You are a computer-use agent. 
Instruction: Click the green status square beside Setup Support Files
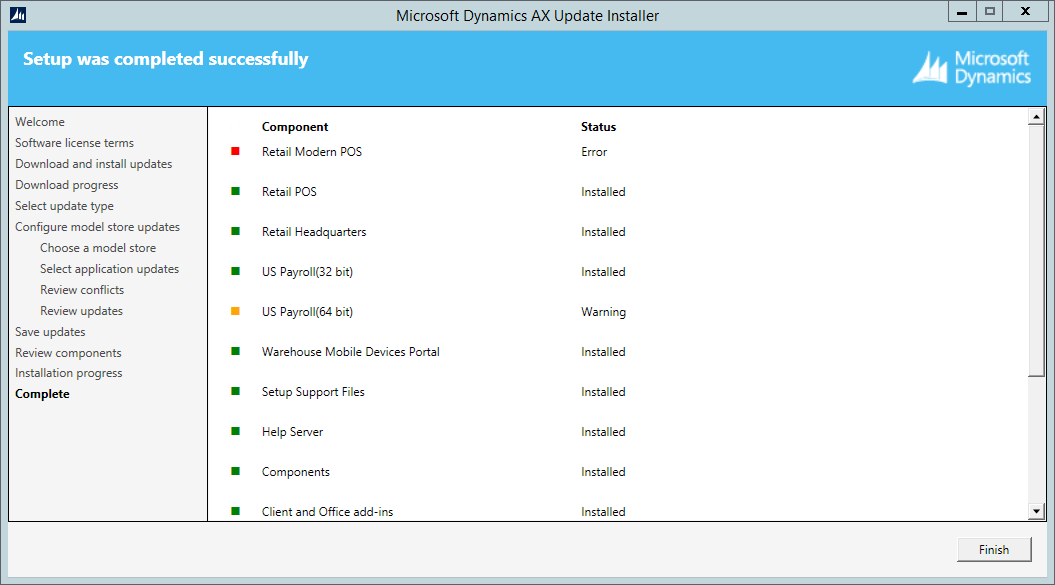point(235,391)
